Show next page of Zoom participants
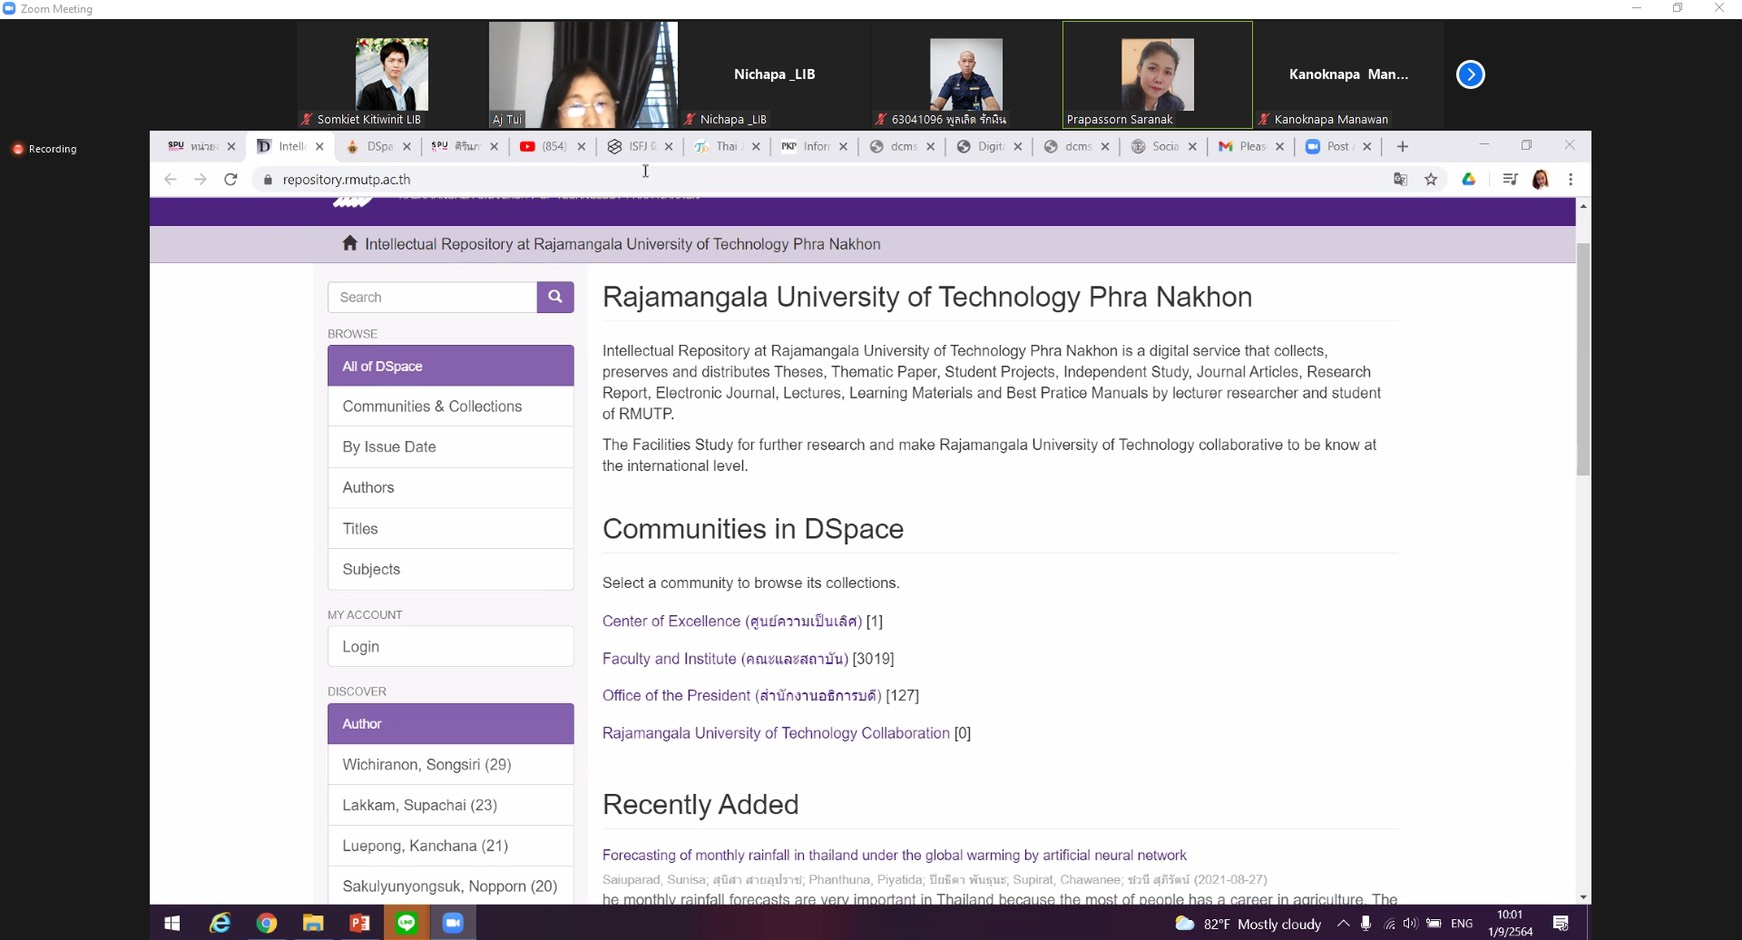This screenshot has width=1742, height=940. pyautogui.click(x=1470, y=75)
